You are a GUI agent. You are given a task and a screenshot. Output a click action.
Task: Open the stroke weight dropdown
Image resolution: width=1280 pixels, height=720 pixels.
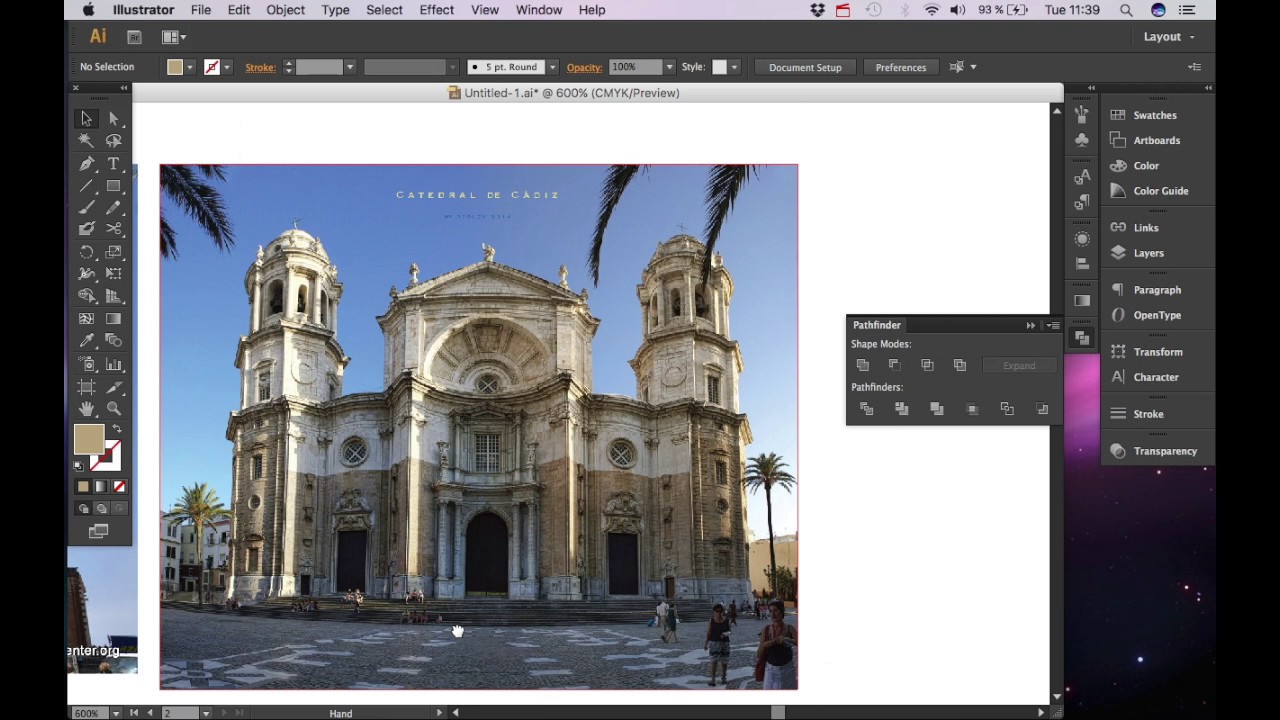click(349, 67)
